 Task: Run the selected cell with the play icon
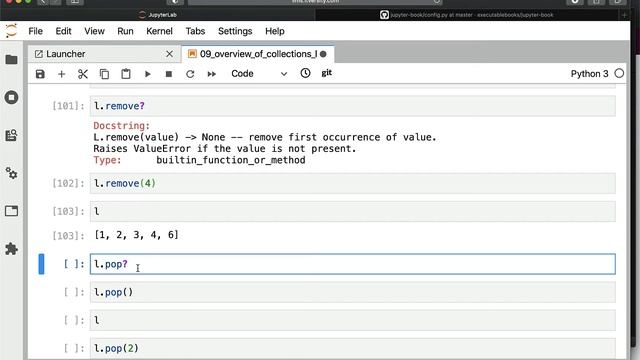coord(147,74)
